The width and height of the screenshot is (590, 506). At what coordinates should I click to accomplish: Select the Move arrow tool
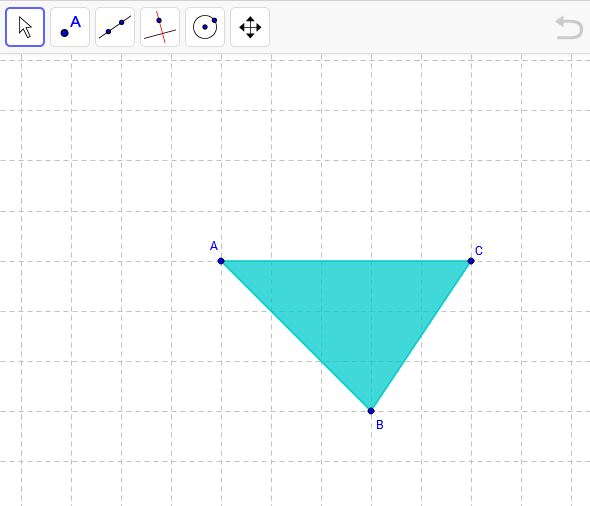pyautogui.click(x=25, y=27)
